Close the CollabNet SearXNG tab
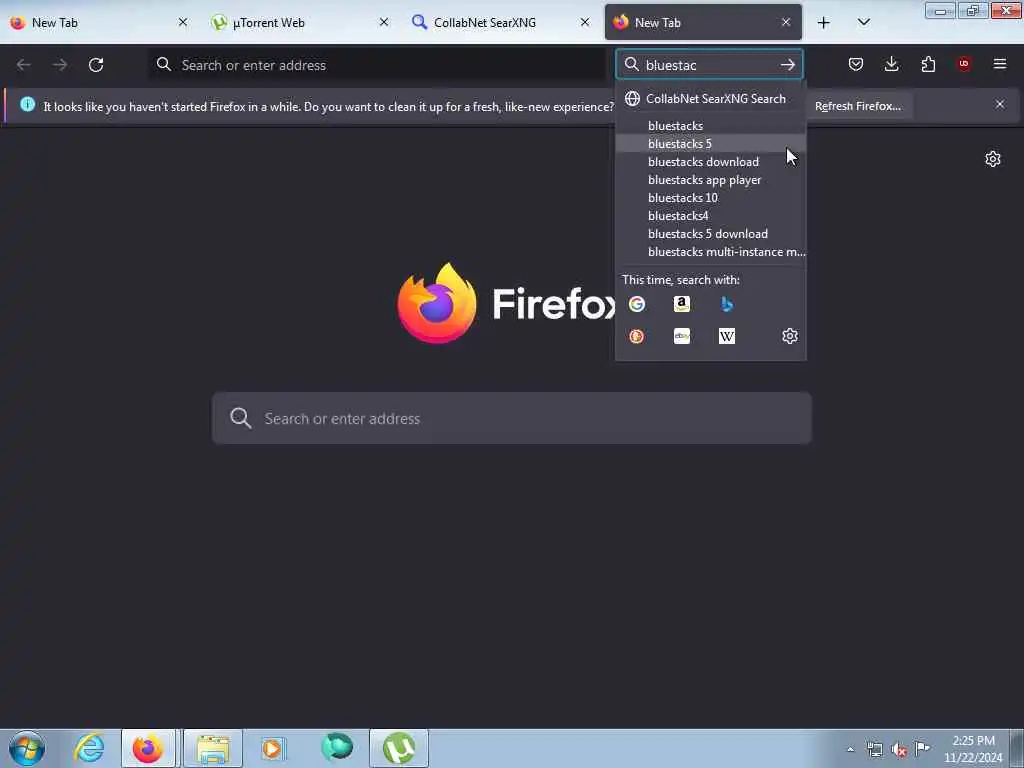The height and width of the screenshot is (768, 1024). (585, 23)
